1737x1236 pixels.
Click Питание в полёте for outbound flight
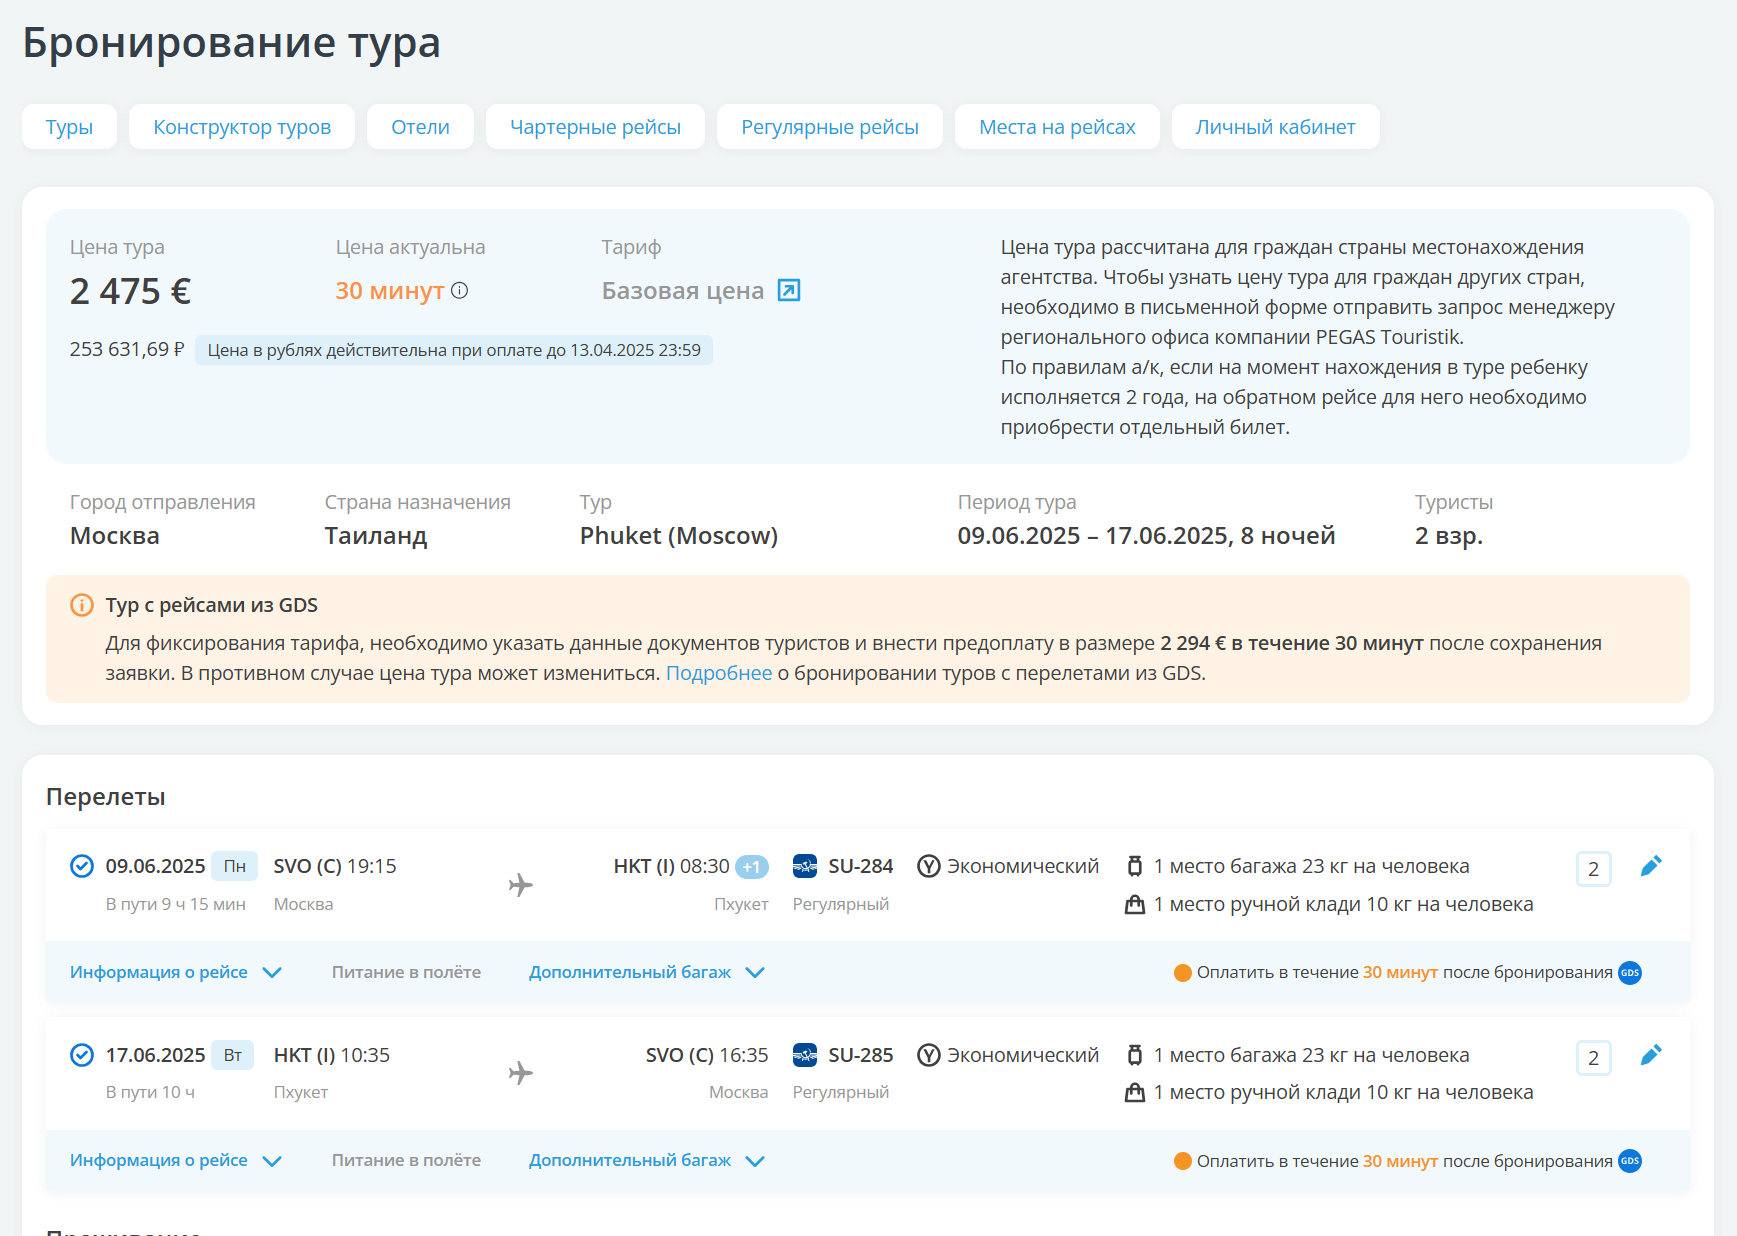click(406, 972)
